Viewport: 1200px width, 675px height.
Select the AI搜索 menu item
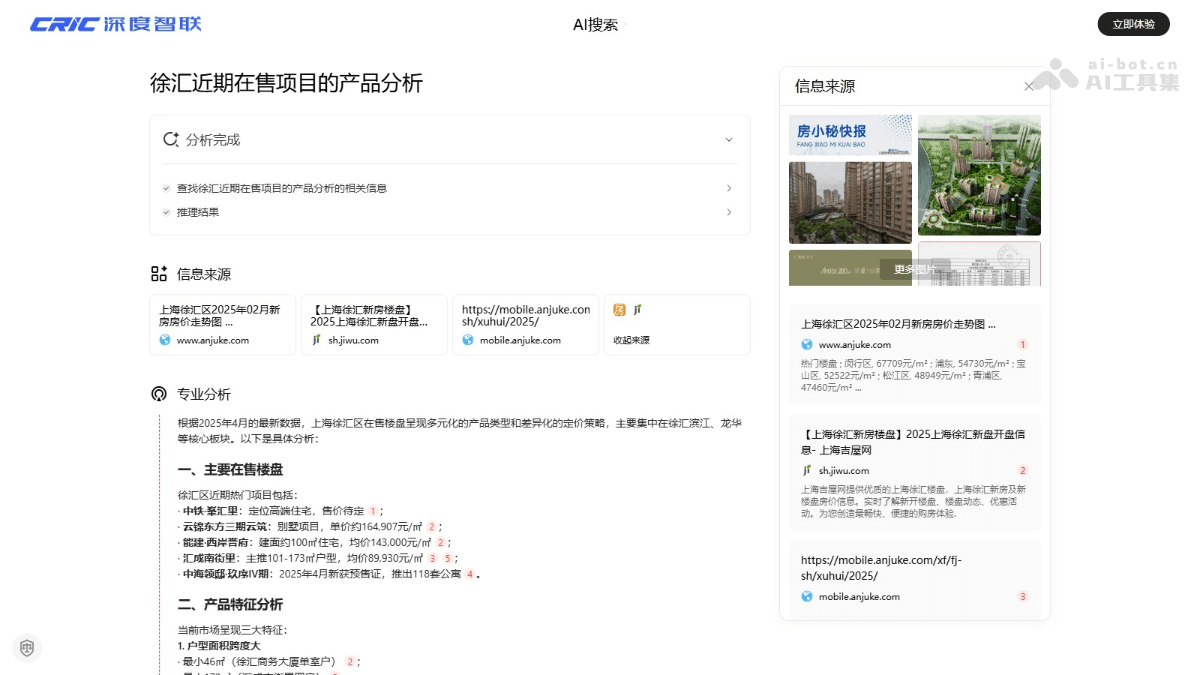pyautogui.click(x=595, y=24)
